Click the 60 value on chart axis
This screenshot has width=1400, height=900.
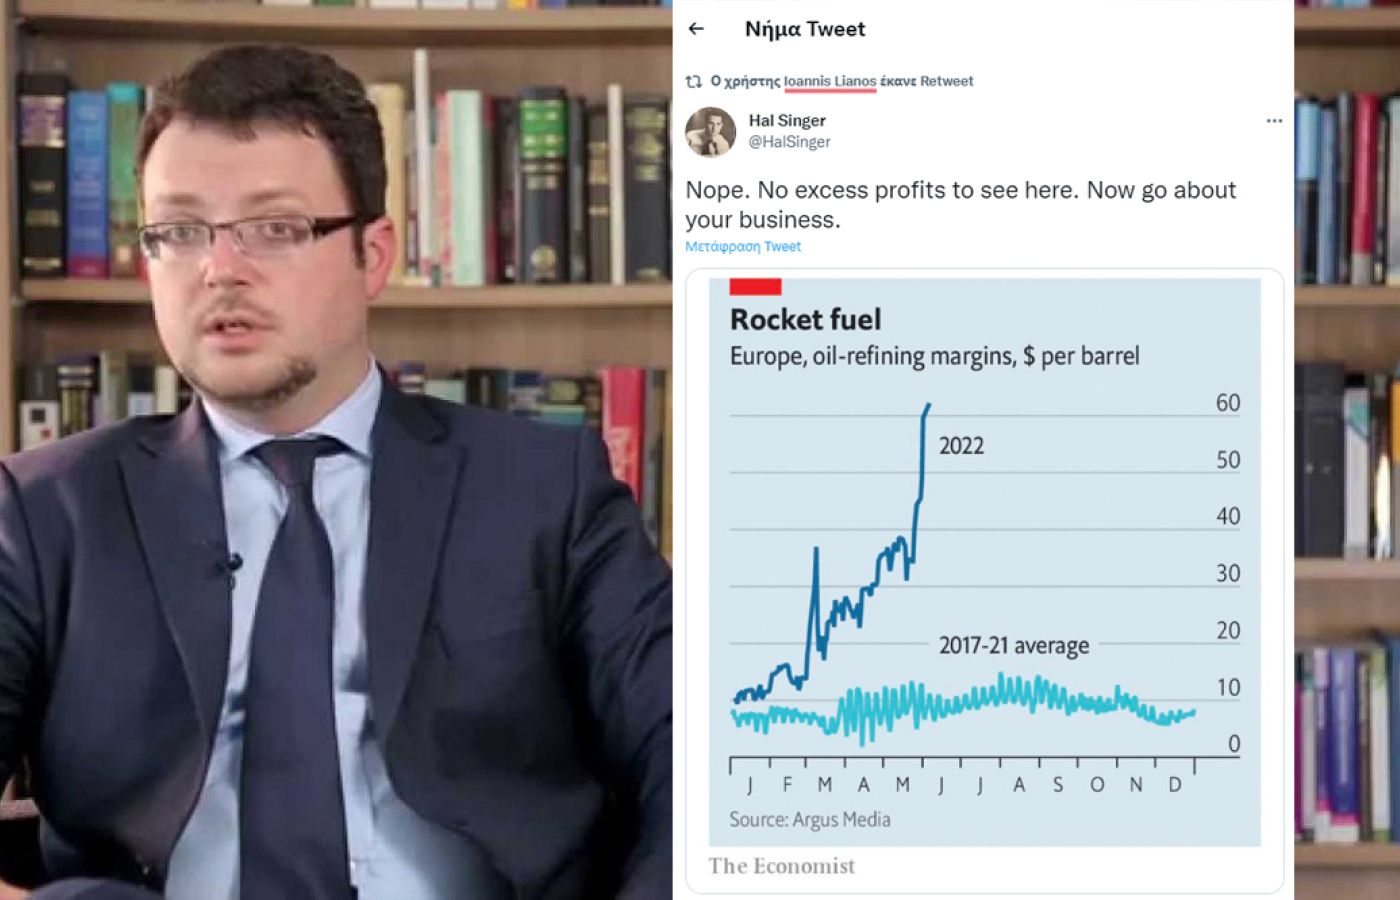(x=1228, y=403)
